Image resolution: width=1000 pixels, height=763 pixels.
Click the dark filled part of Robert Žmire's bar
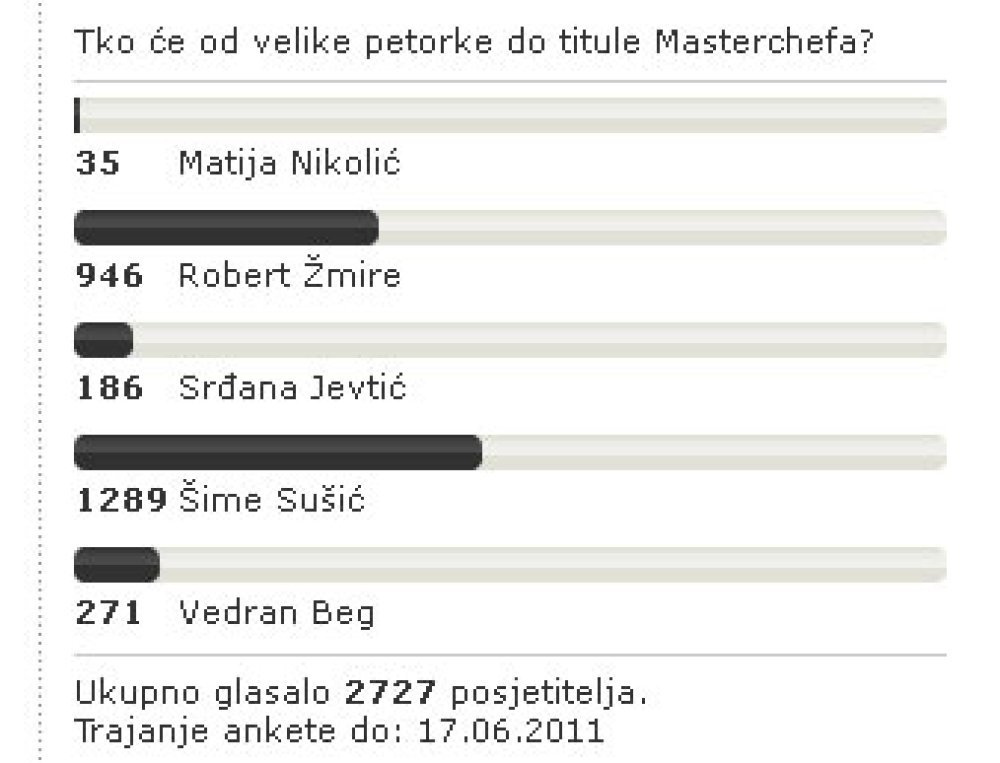pos(226,228)
